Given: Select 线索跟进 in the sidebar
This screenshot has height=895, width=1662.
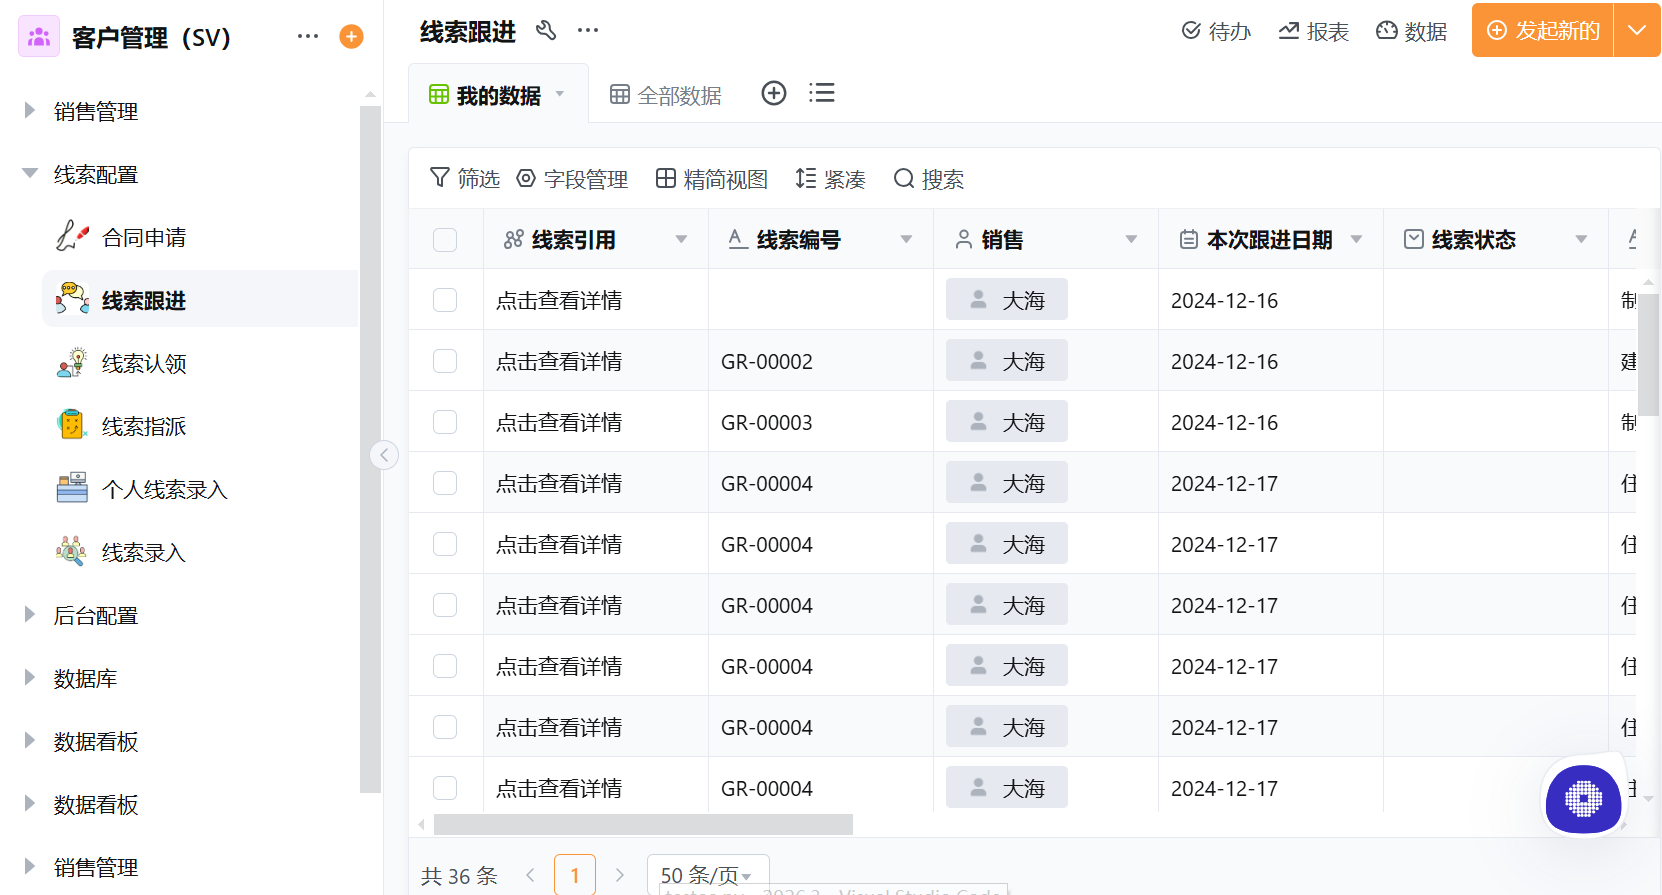Looking at the screenshot, I should (x=200, y=300).
